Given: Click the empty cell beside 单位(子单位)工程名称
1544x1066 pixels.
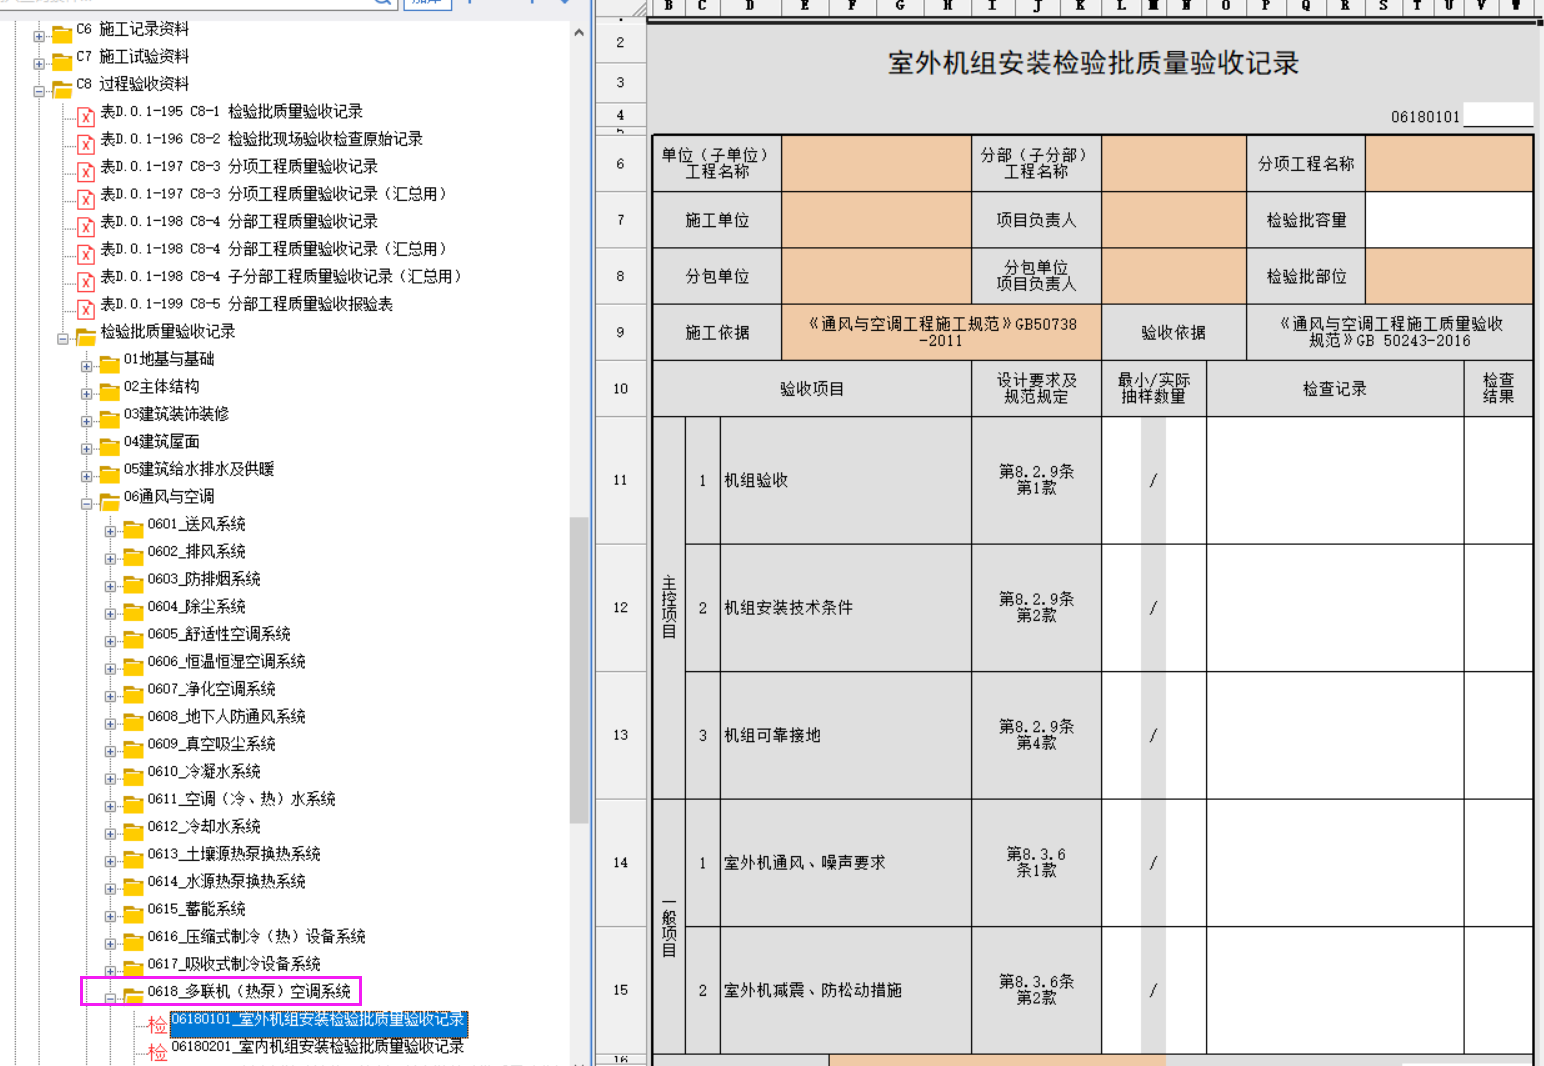Looking at the screenshot, I should [x=876, y=163].
